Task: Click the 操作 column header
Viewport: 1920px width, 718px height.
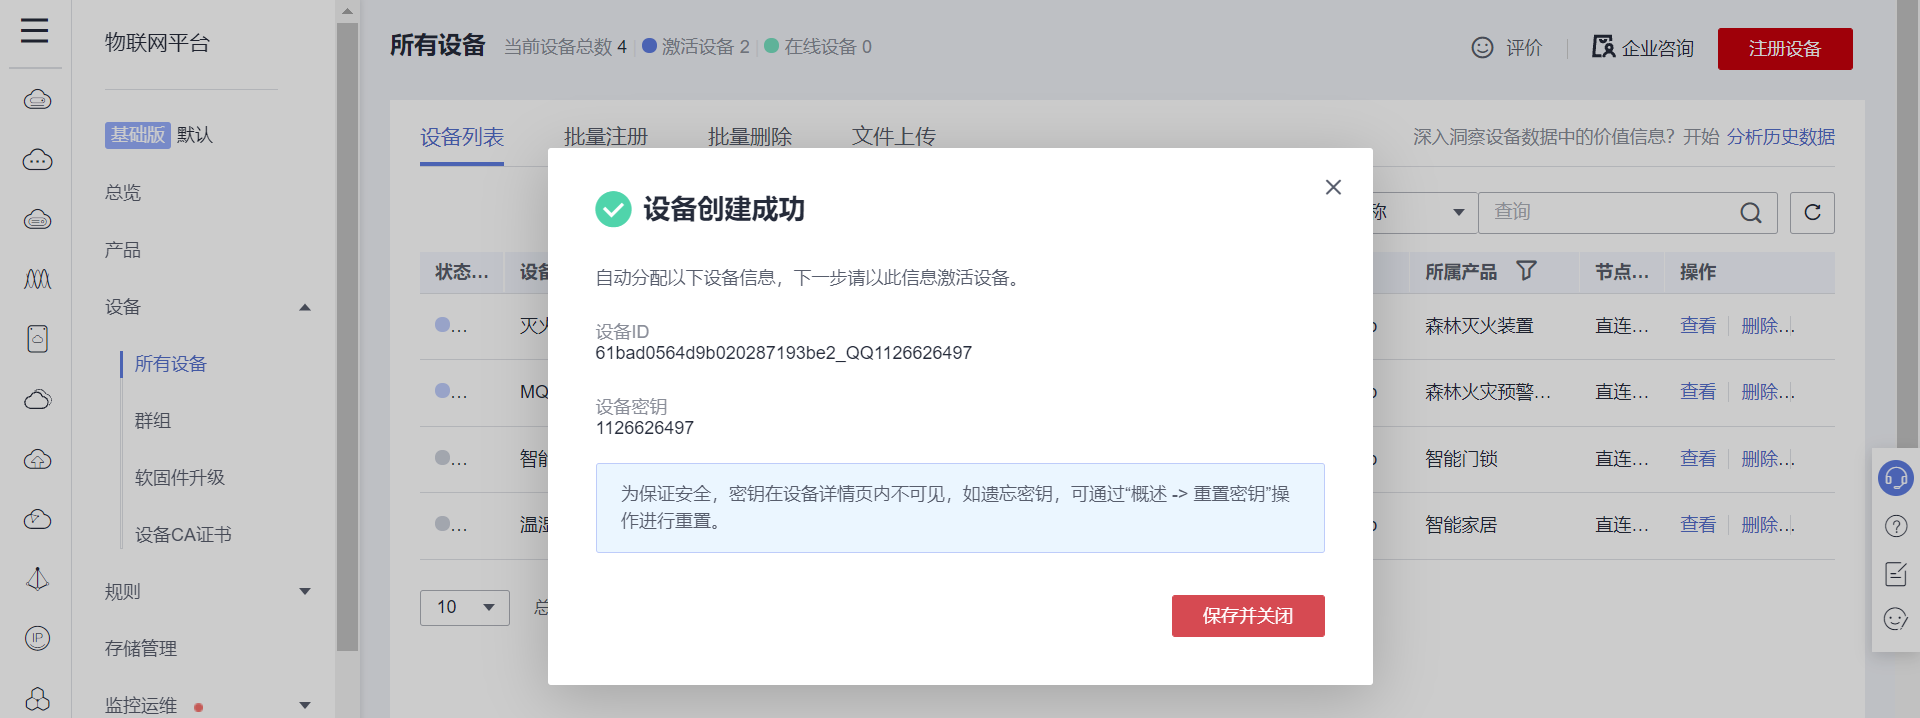Action: click(1698, 272)
